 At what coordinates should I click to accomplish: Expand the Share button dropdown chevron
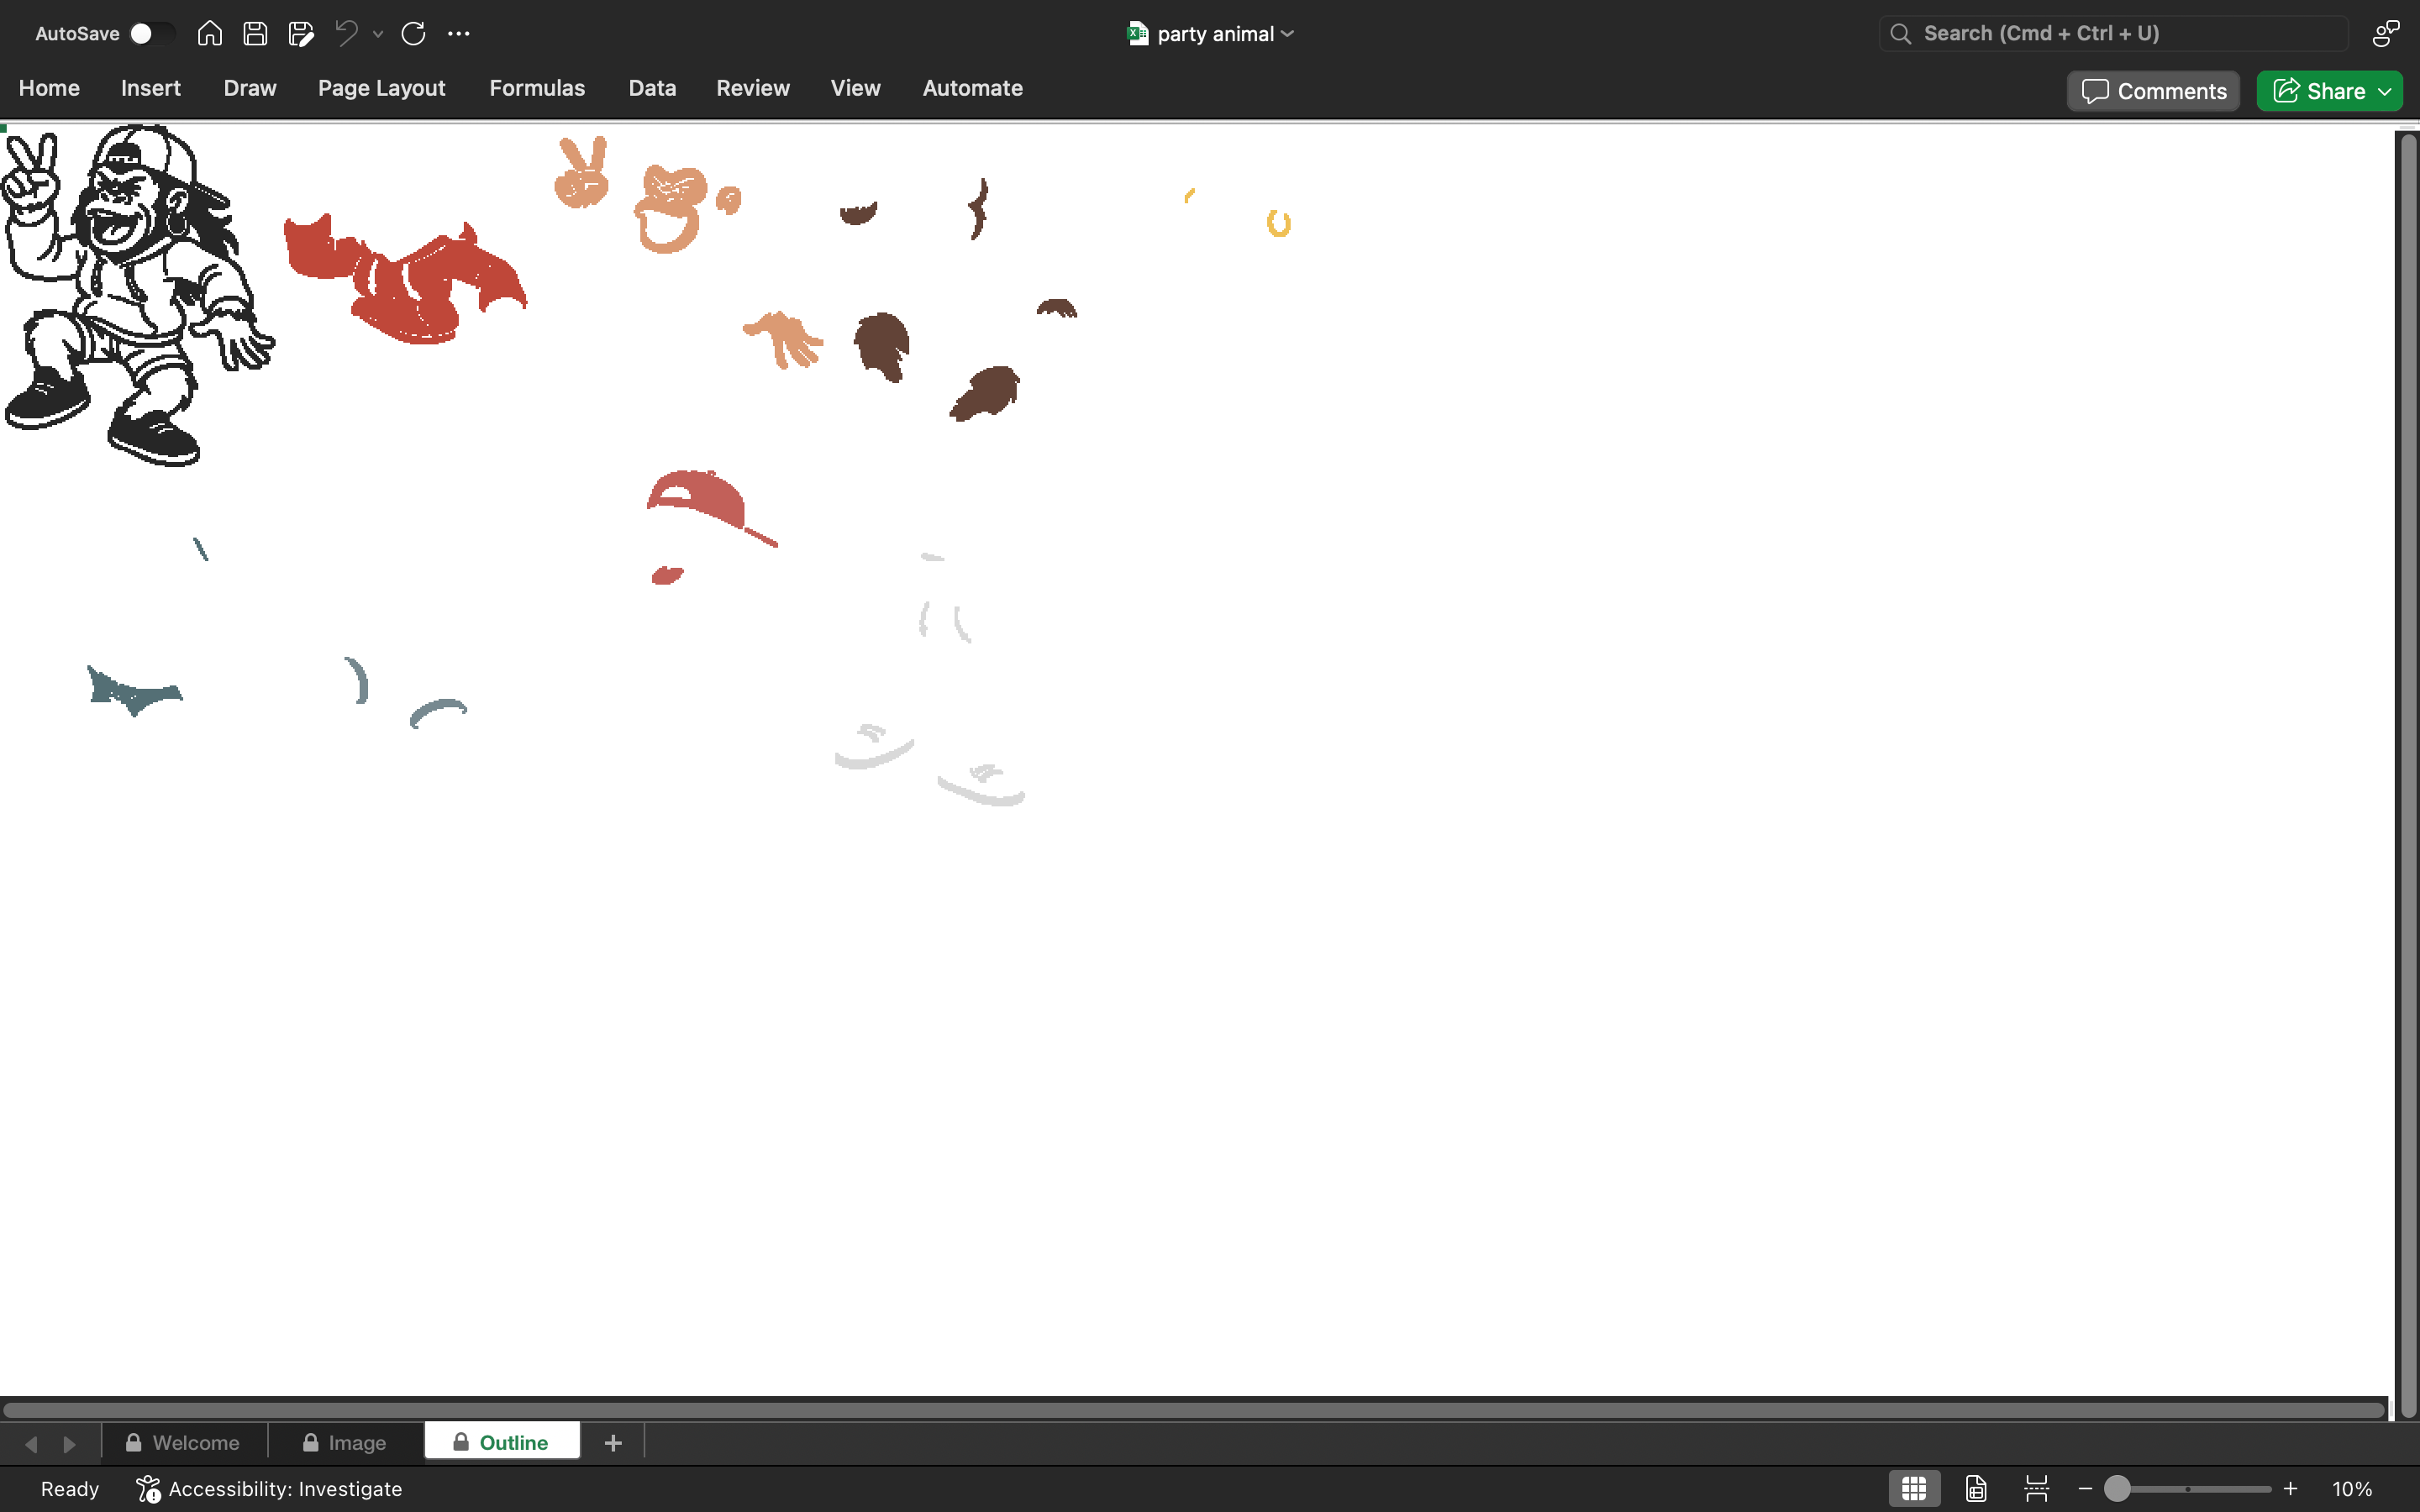coord(2385,92)
